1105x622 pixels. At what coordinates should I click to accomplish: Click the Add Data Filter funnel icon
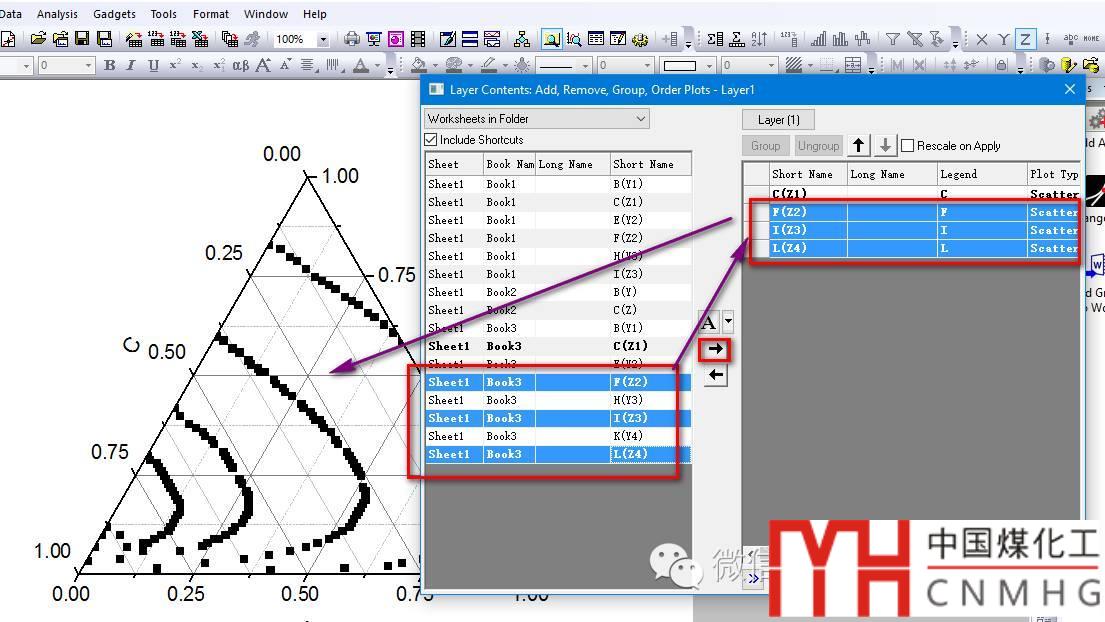click(893, 39)
